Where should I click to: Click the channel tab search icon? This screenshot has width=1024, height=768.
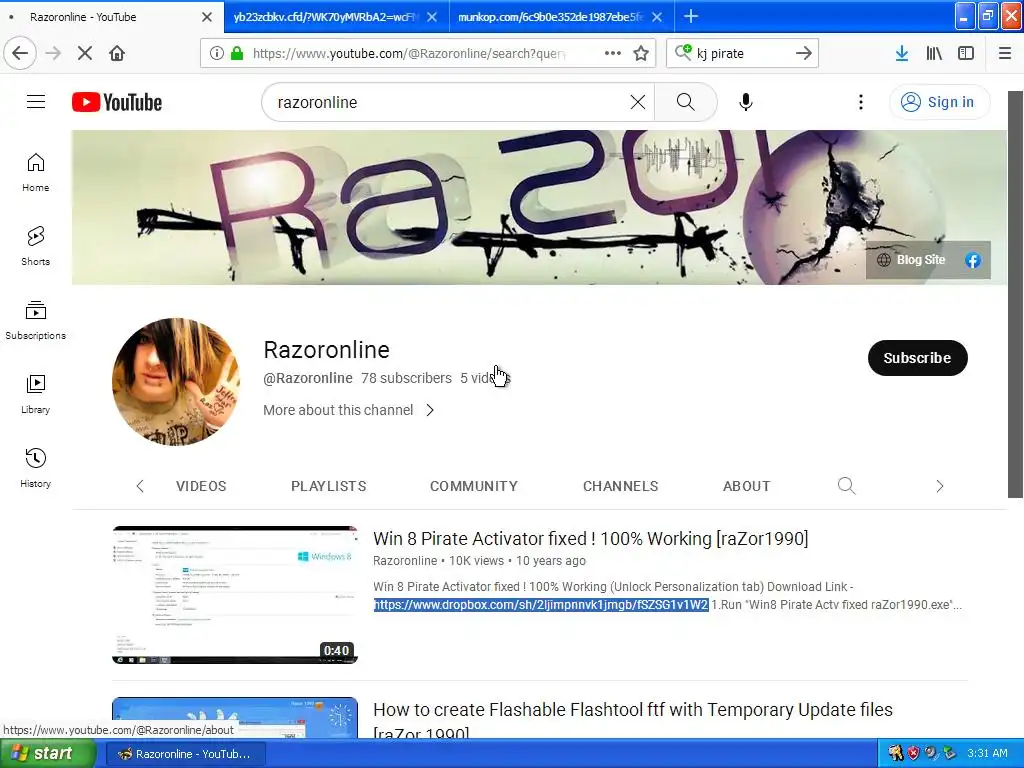tap(846, 486)
